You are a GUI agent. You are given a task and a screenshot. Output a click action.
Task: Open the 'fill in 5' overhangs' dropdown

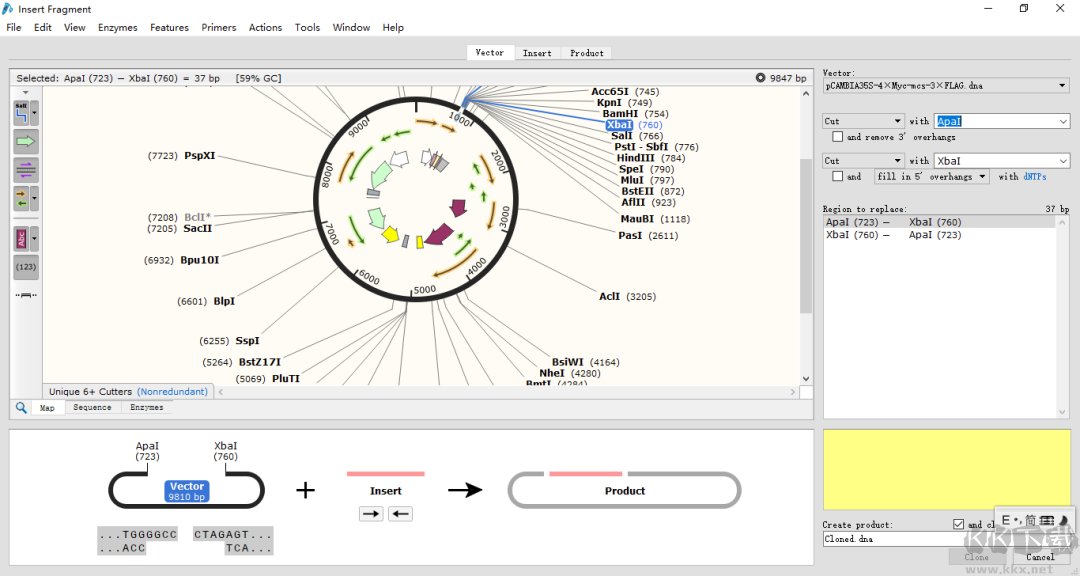[x=932, y=176]
